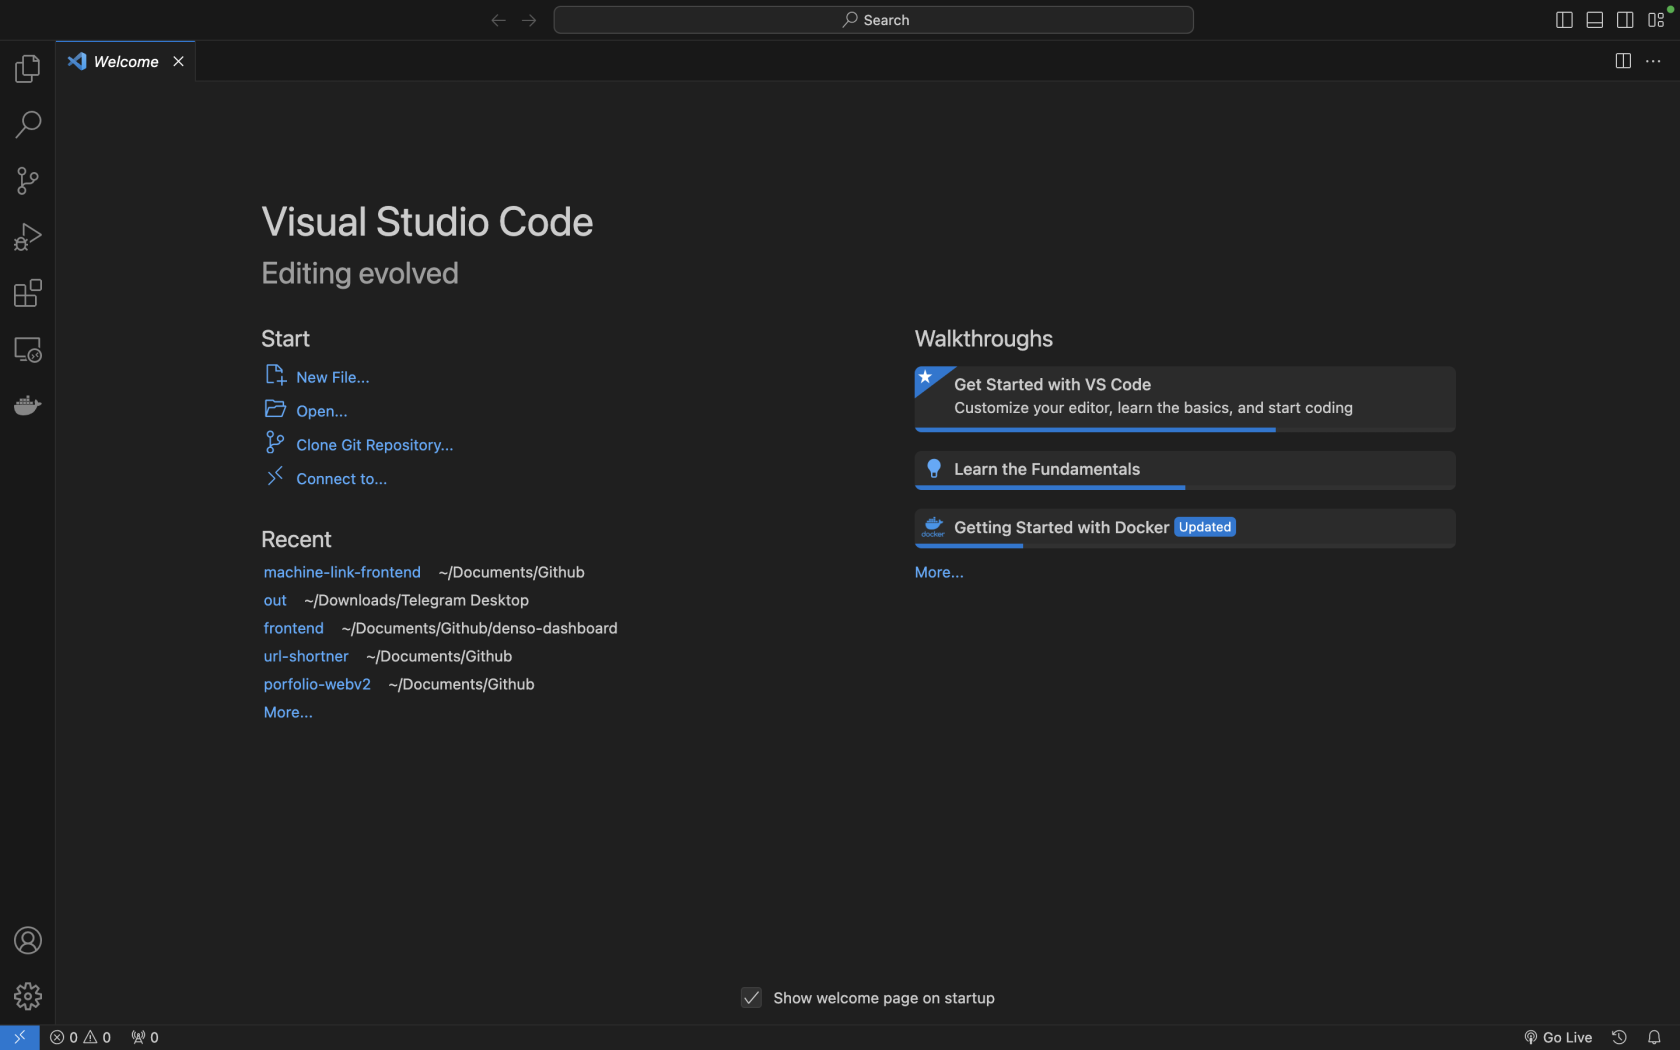Open the history icon in status bar
The width and height of the screenshot is (1680, 1050).
point(1619,1037)
